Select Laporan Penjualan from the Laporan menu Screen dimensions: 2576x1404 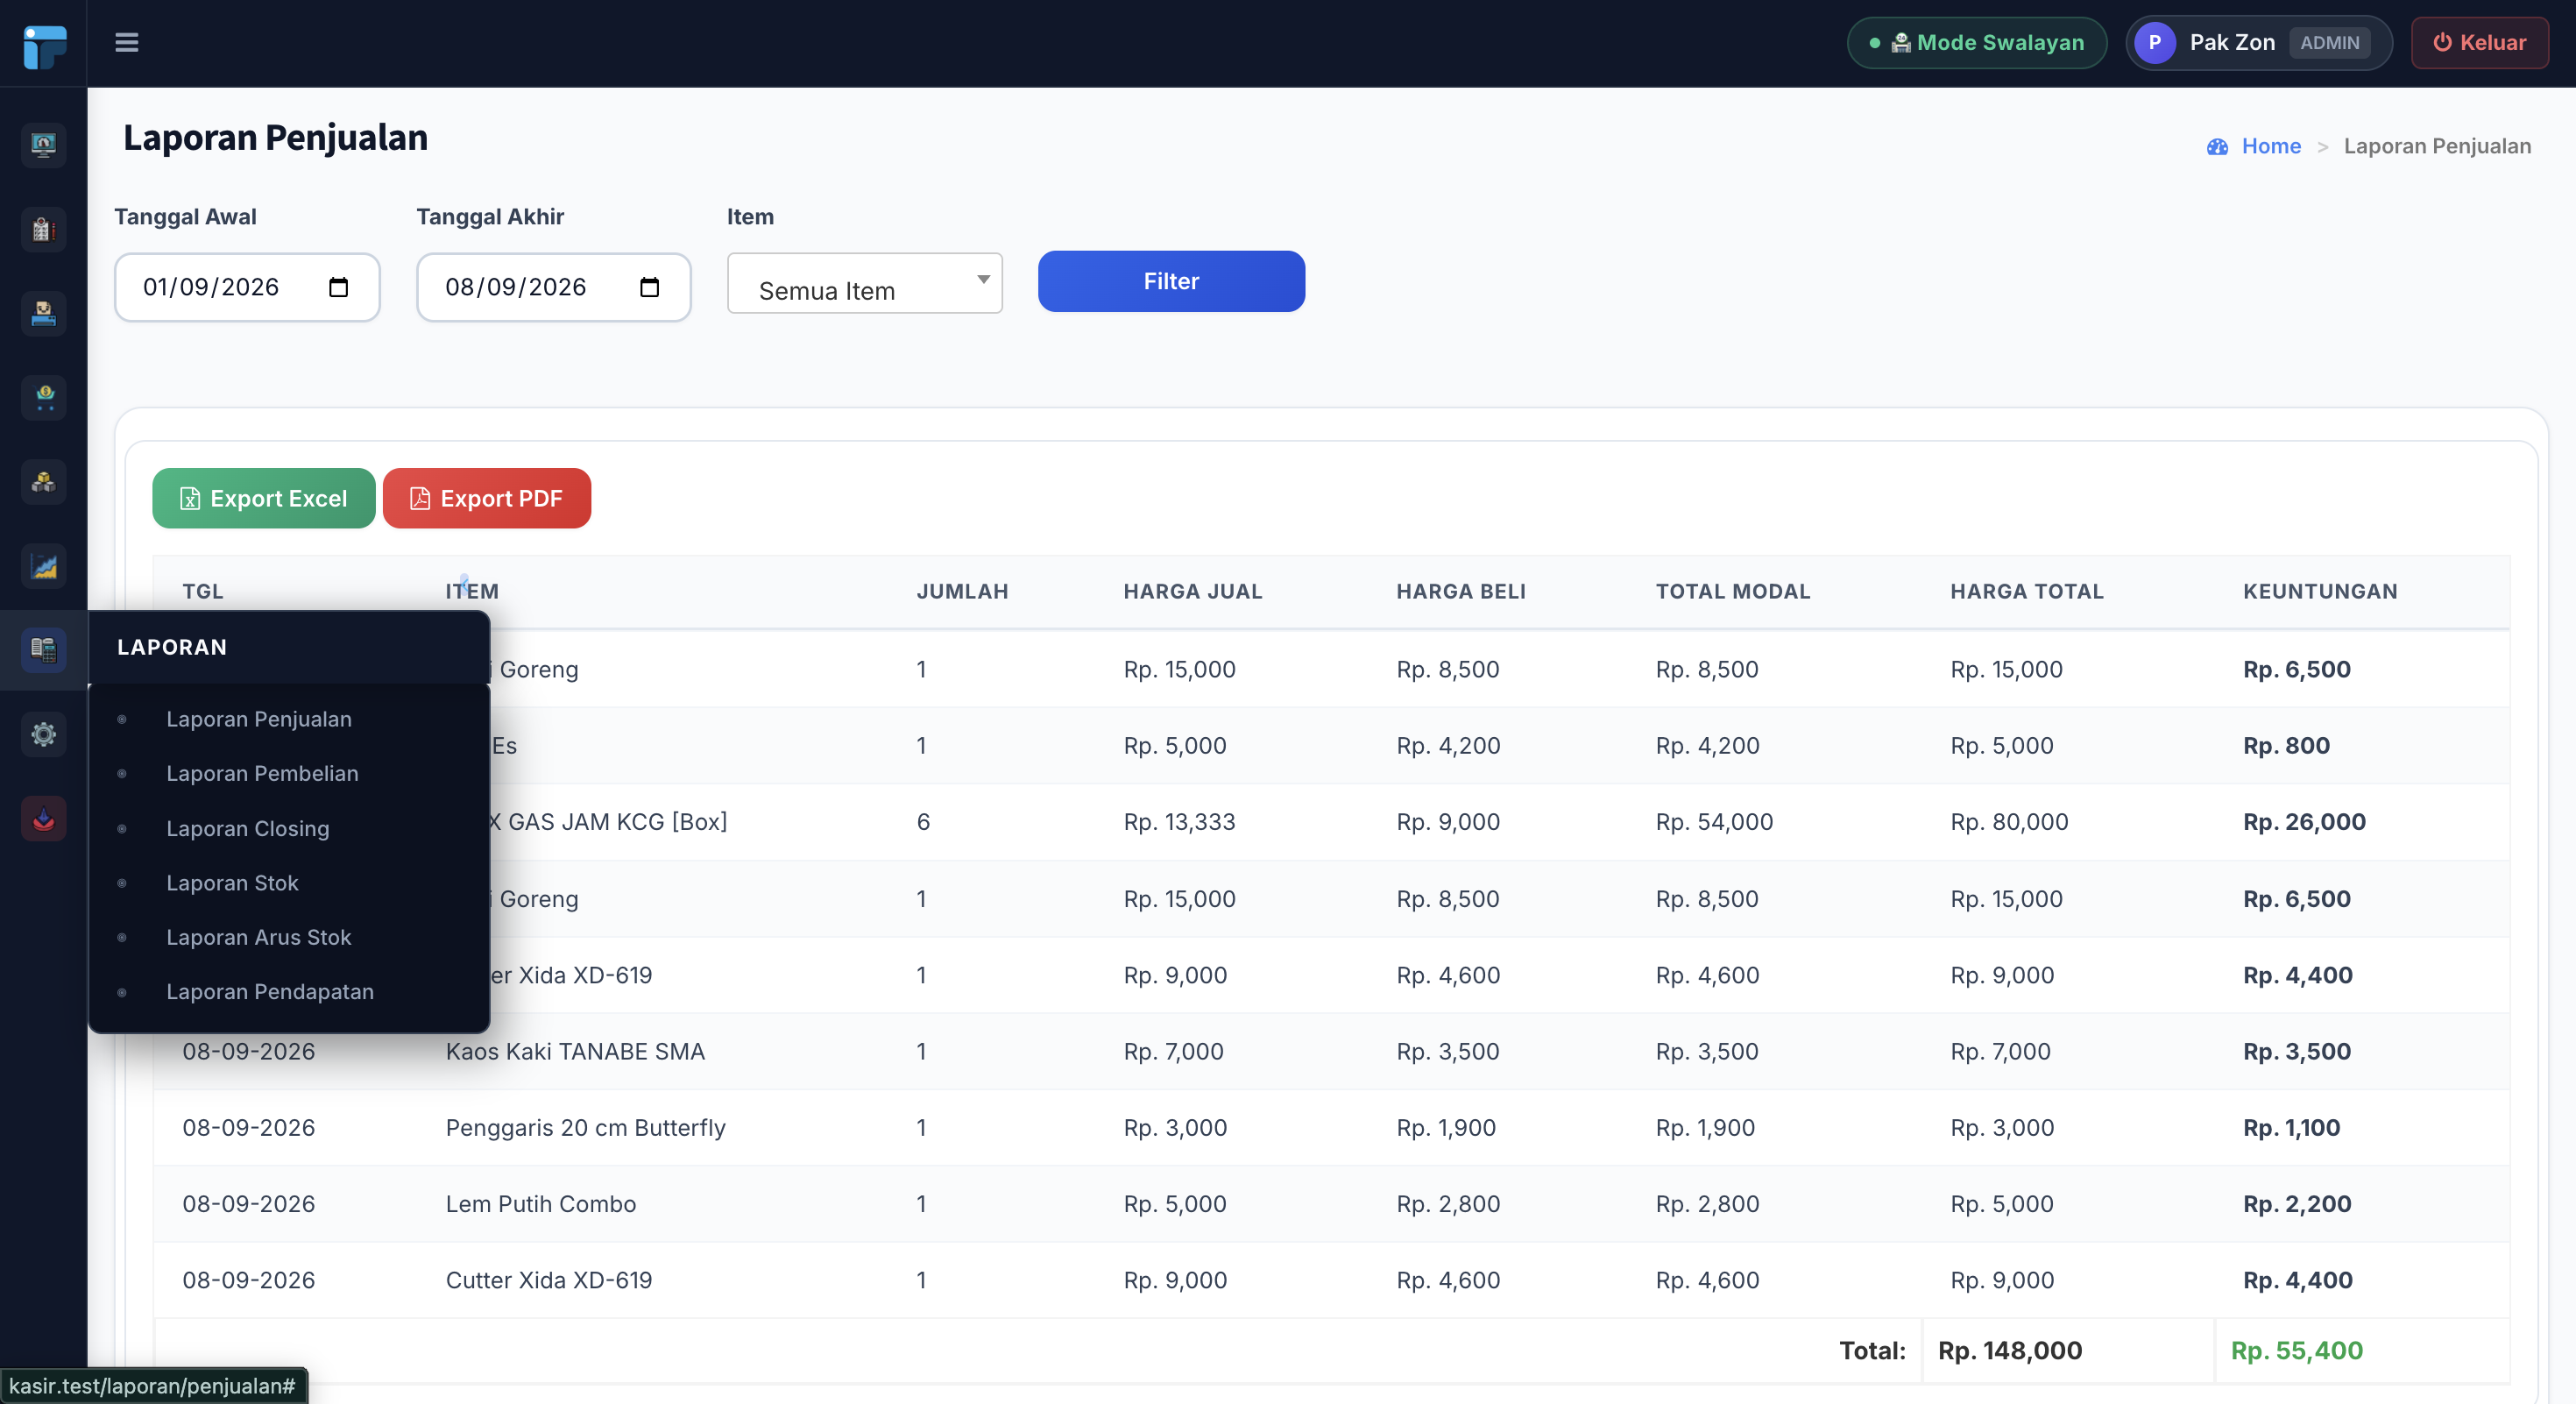258,719
